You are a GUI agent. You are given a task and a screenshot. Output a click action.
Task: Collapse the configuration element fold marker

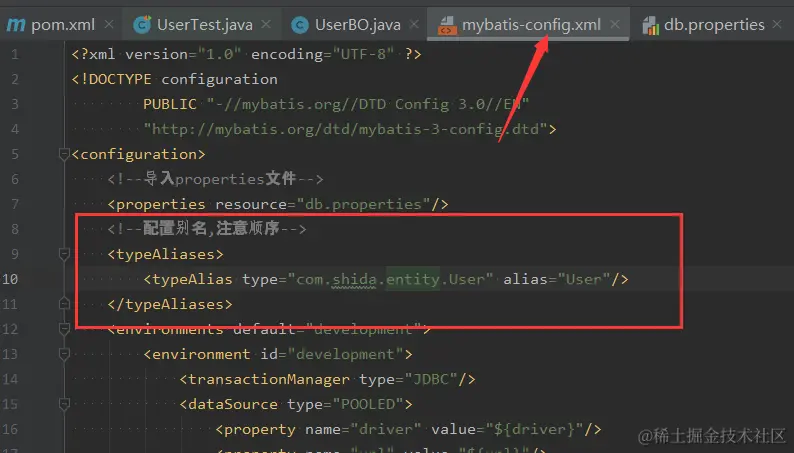click(64, 154)
